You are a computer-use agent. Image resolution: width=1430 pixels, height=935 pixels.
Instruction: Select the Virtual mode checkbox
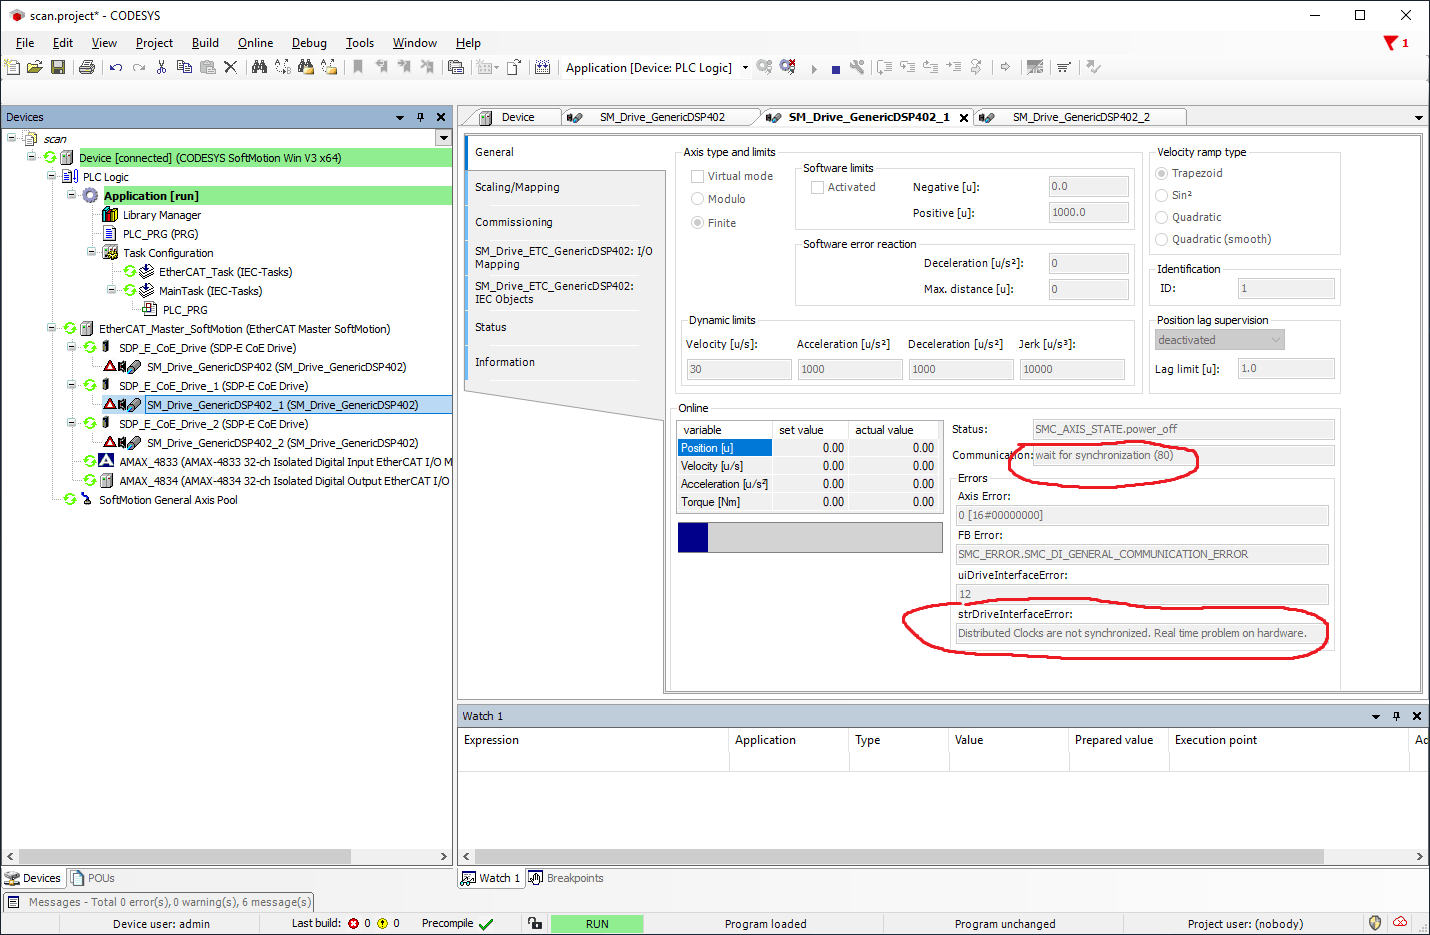698,176
